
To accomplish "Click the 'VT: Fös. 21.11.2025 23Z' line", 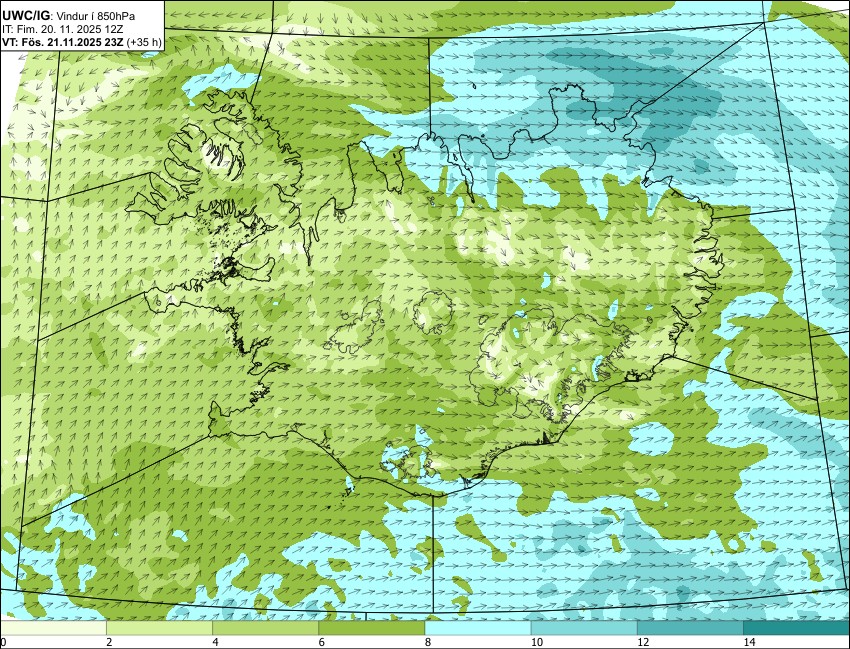I will 63,43.
